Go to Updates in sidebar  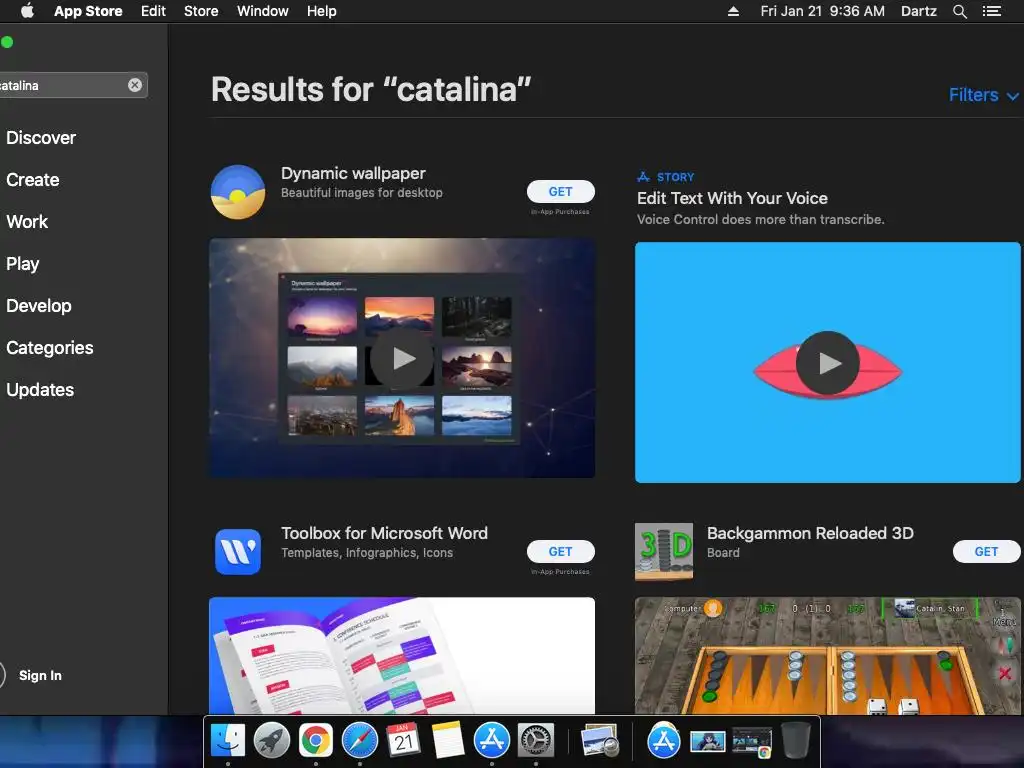[40, 390]
